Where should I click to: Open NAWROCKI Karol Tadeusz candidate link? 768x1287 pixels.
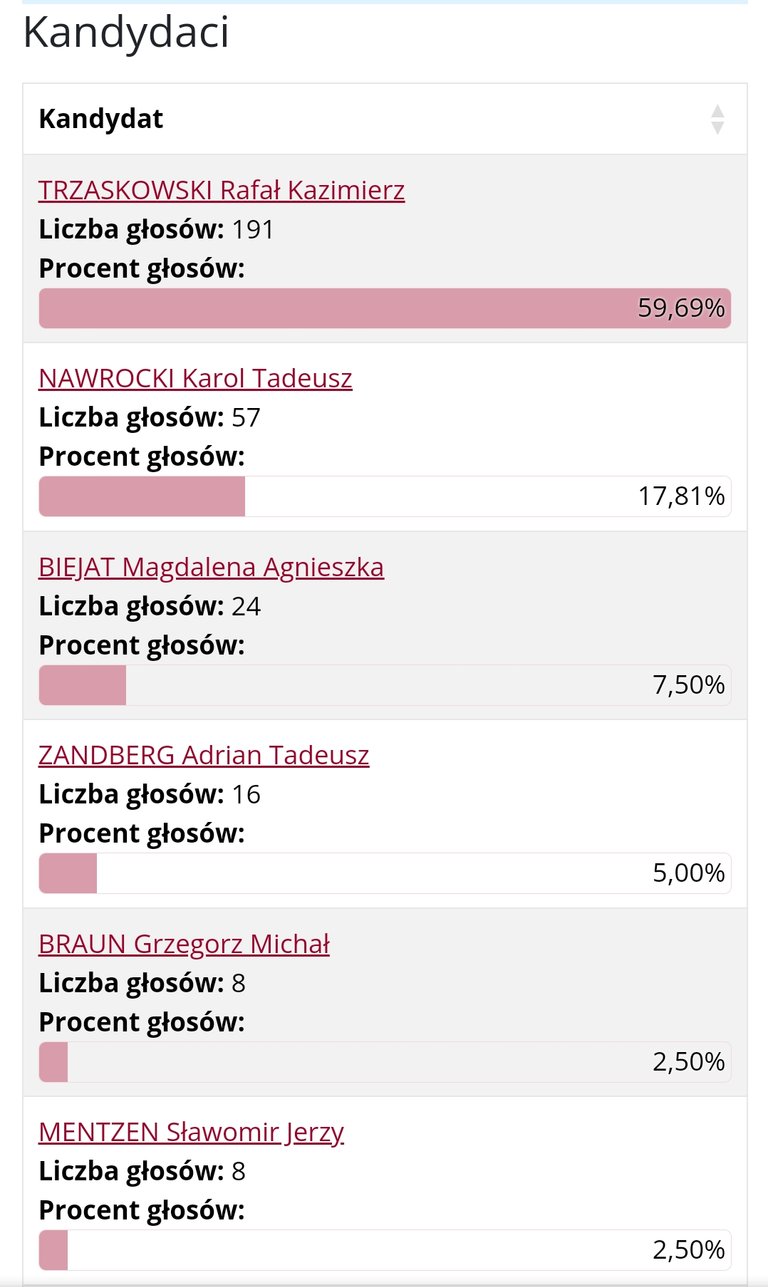196,378
